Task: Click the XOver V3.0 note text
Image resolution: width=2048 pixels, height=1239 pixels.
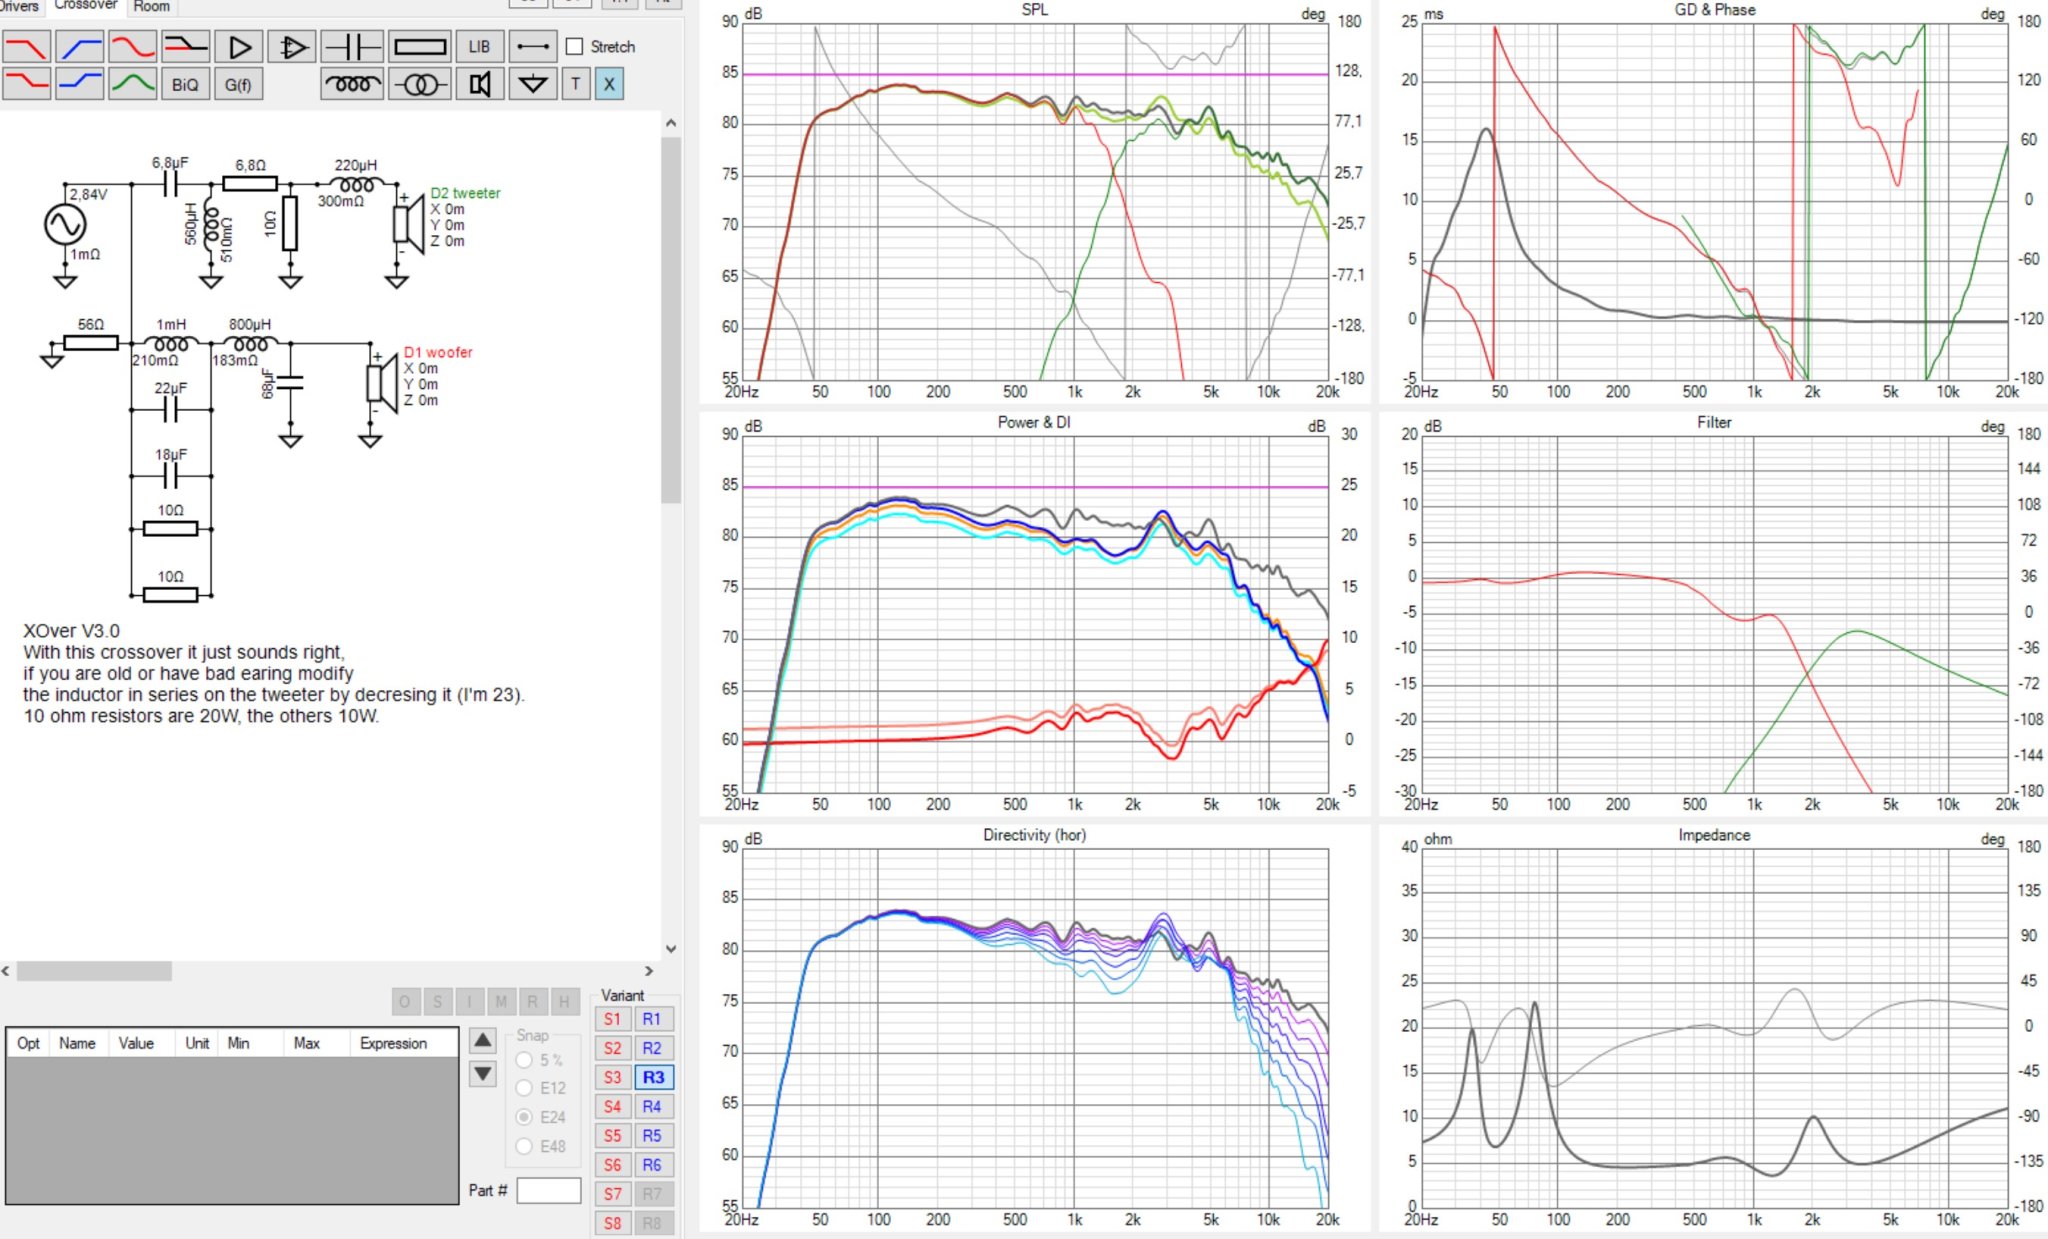Action: coord(71,631)
